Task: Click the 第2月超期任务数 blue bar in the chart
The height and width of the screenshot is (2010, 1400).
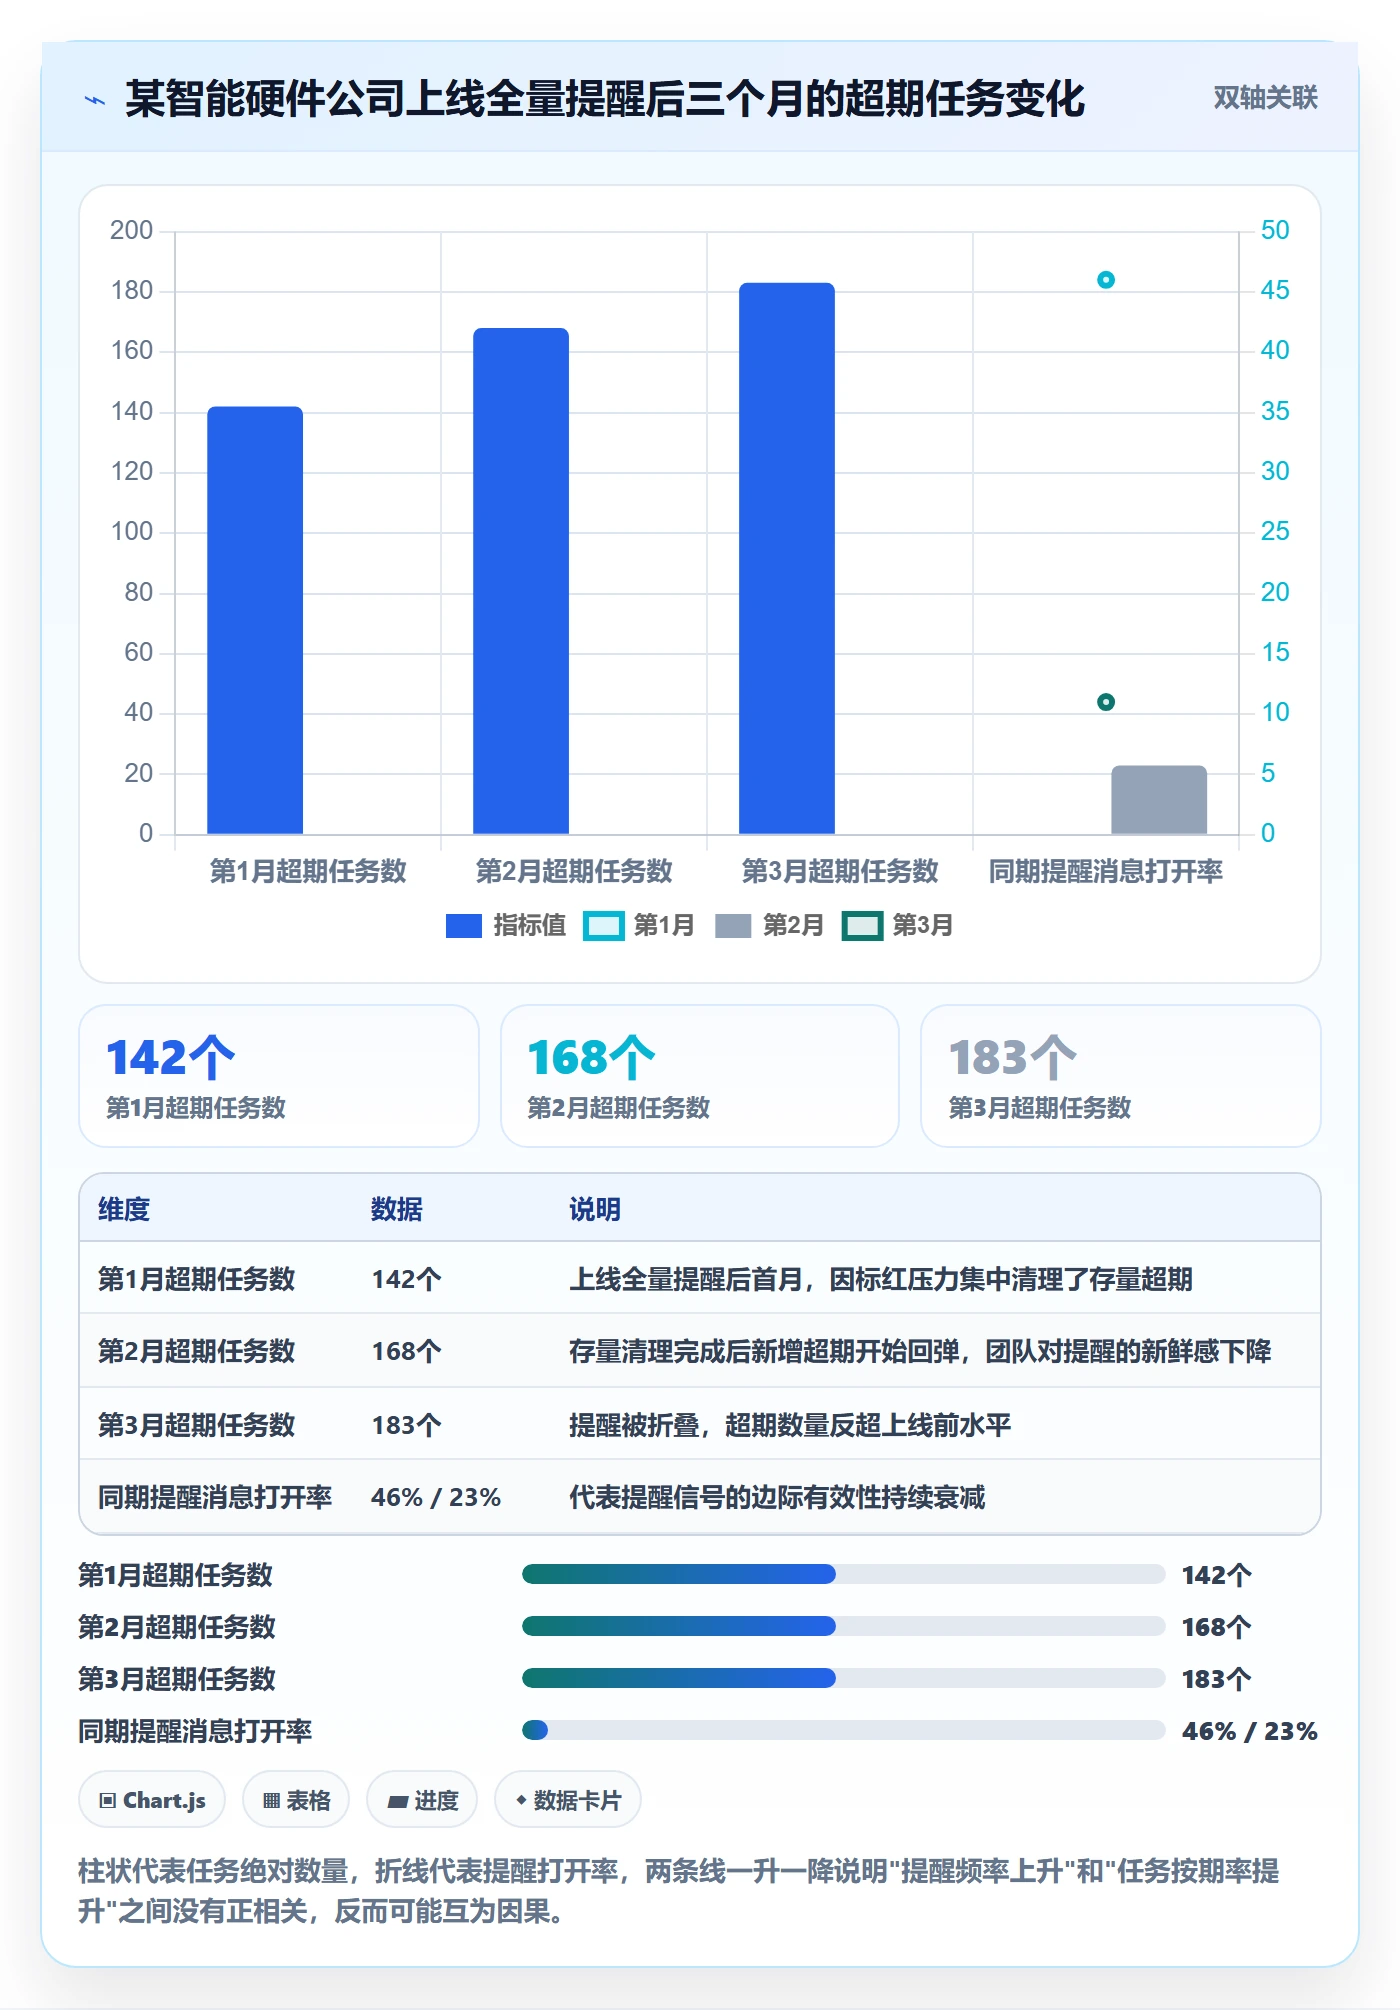Action: coord(521,581)
